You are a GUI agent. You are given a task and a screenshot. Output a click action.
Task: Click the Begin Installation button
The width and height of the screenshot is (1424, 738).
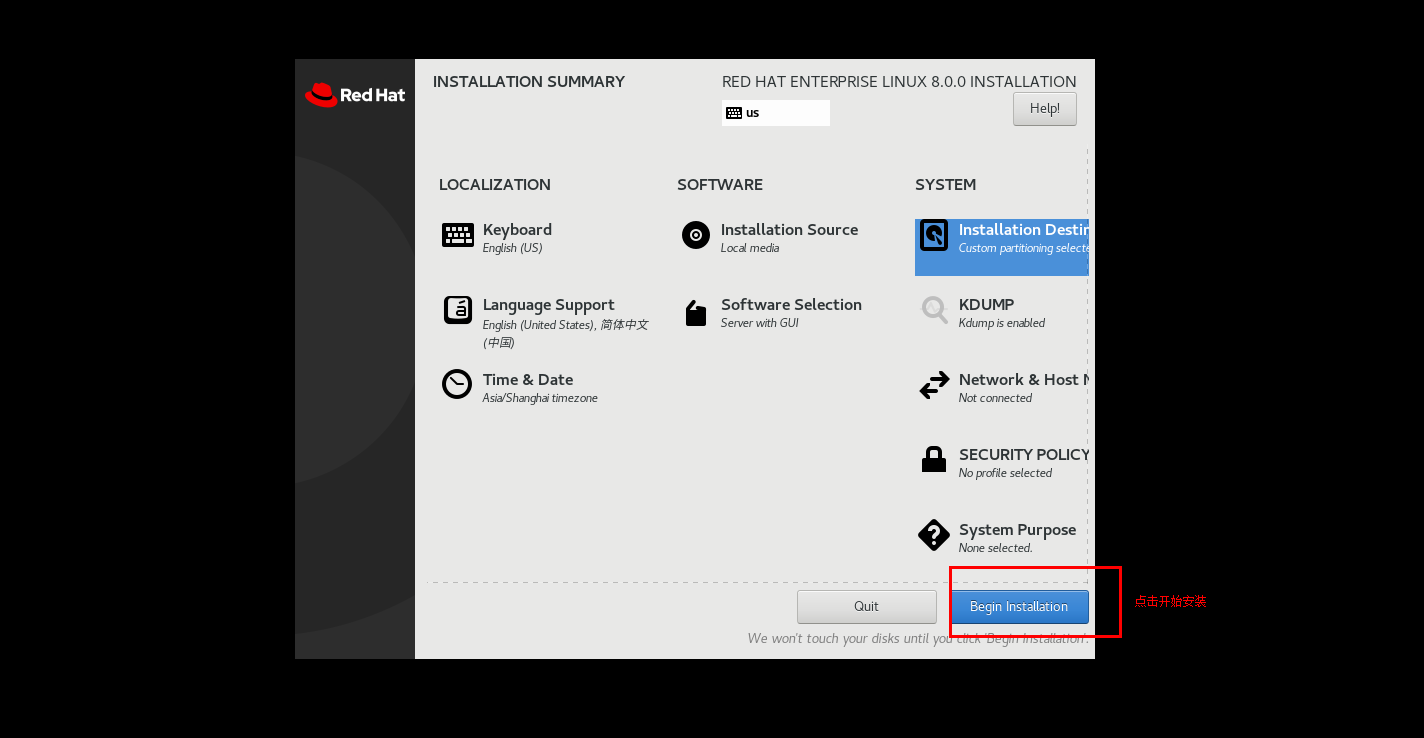(x=1019, y=607)
